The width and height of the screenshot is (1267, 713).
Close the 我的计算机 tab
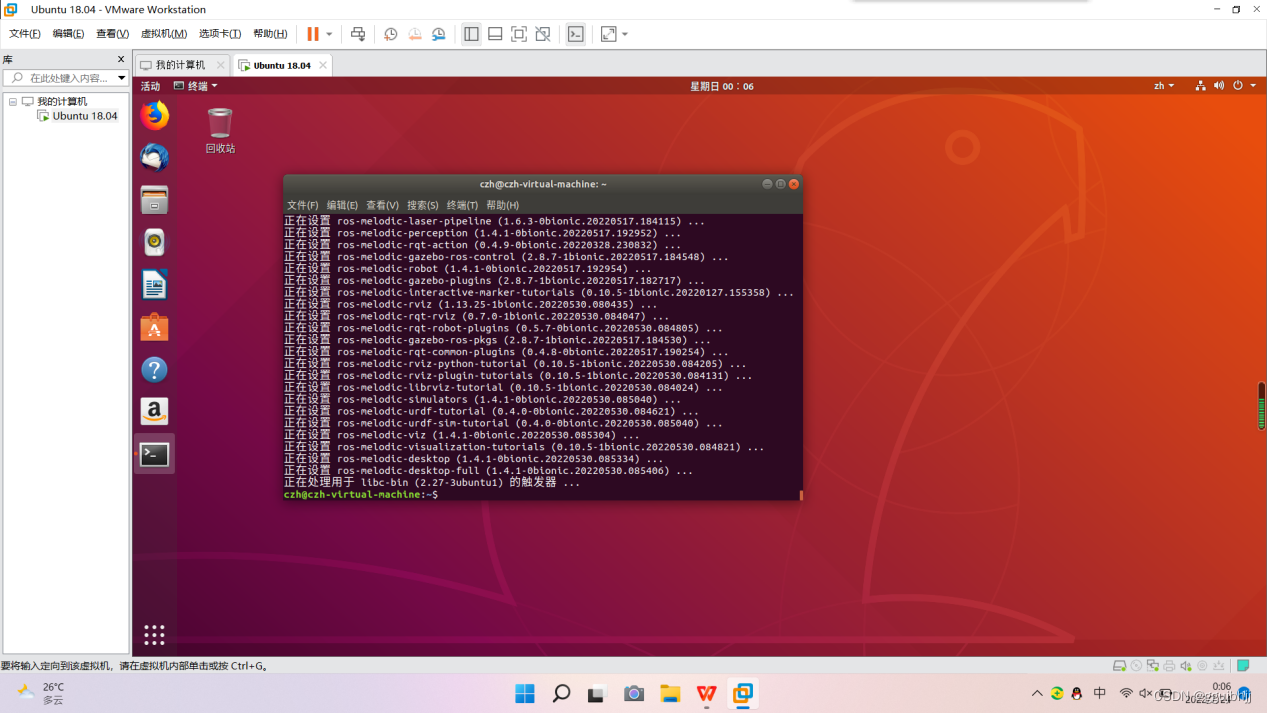click(220, 65)
